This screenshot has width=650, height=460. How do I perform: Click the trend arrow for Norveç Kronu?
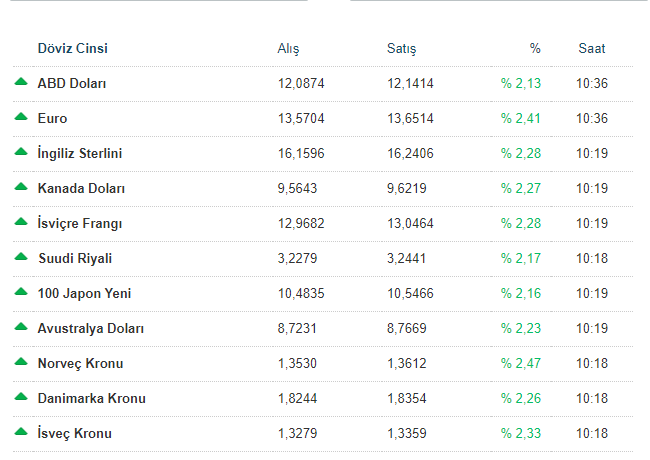point(21,362)
